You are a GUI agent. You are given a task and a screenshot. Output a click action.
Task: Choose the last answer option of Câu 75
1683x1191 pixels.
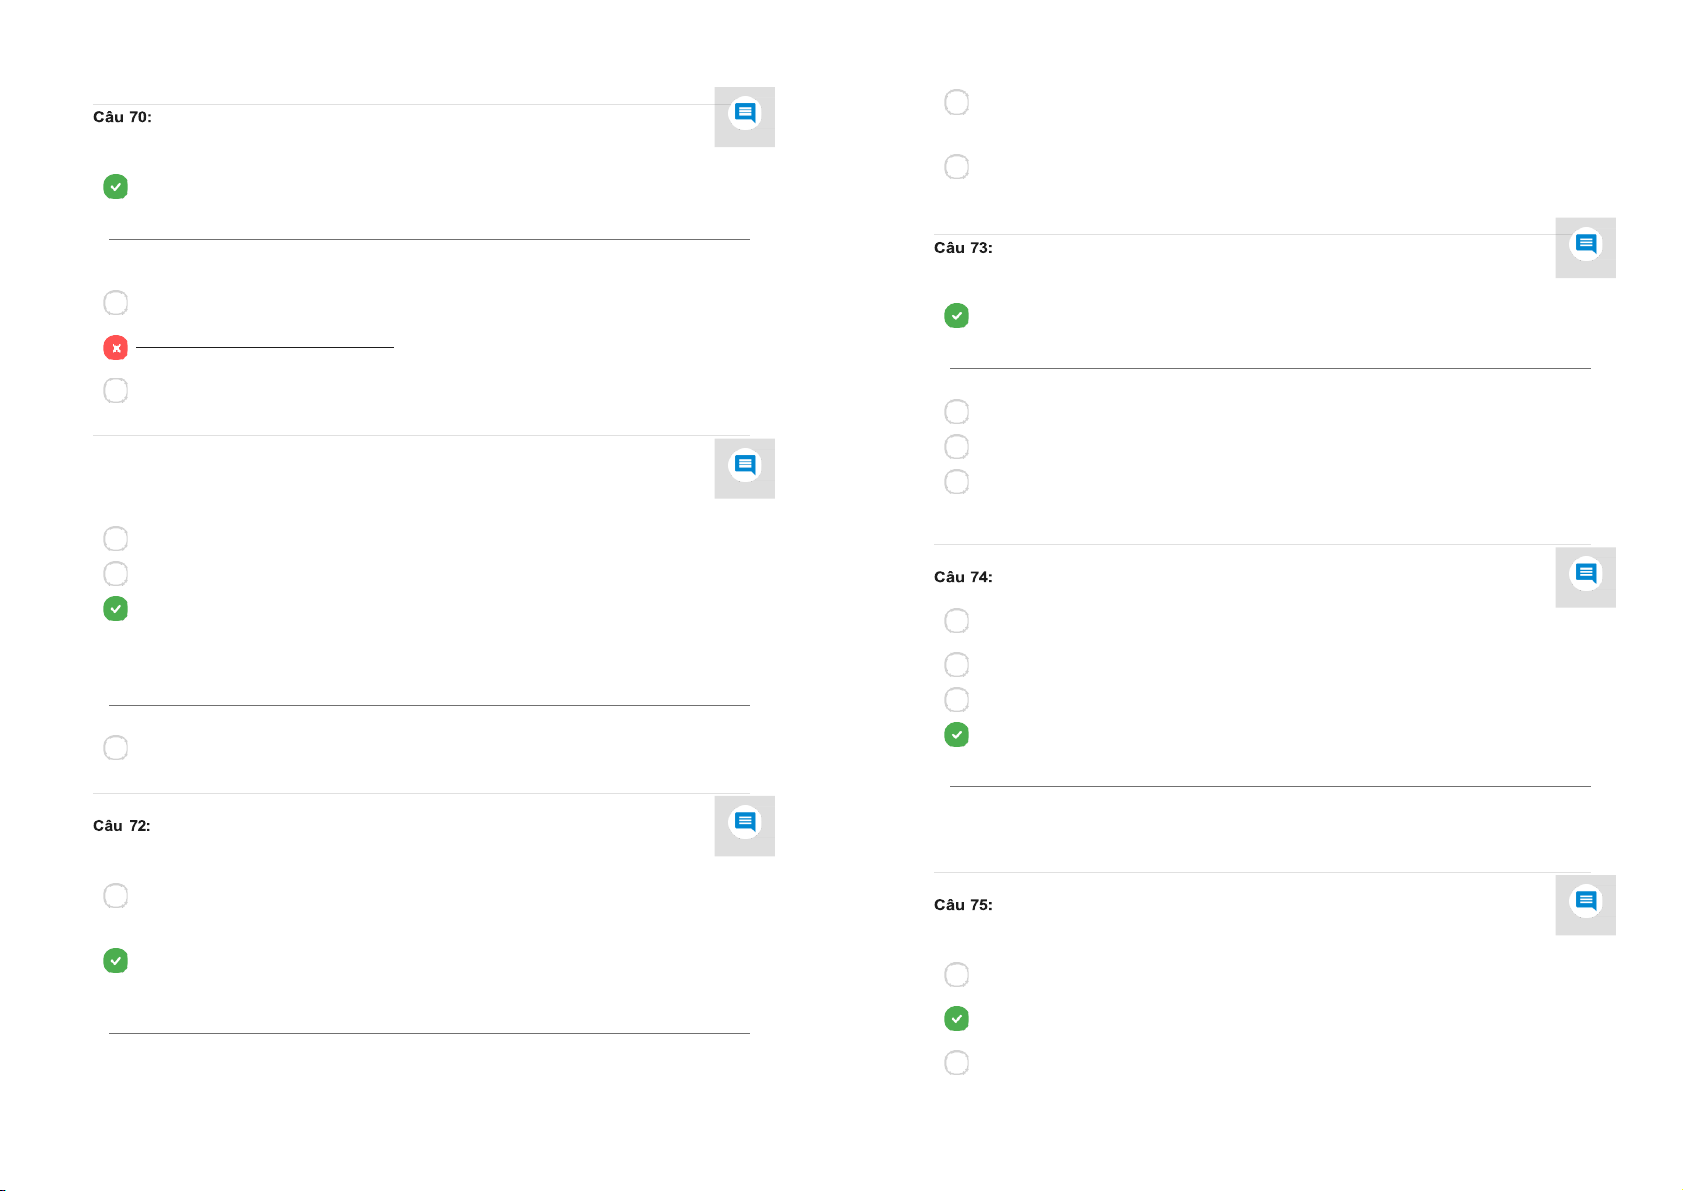pos(957,1063)
